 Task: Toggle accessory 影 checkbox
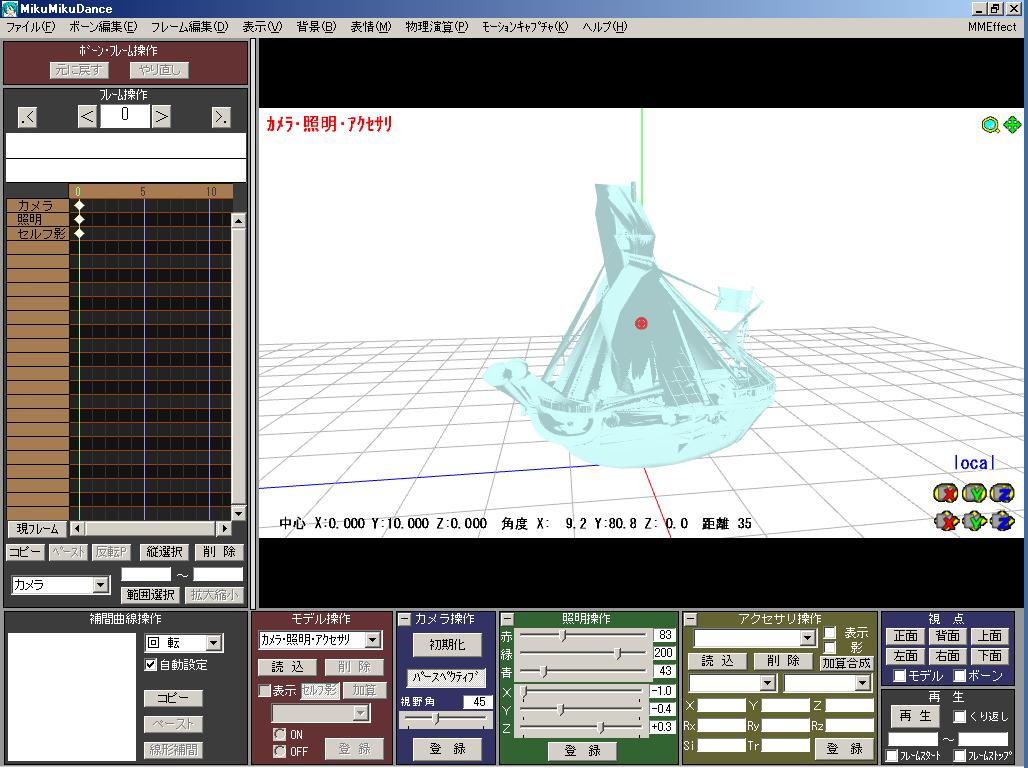830,648
